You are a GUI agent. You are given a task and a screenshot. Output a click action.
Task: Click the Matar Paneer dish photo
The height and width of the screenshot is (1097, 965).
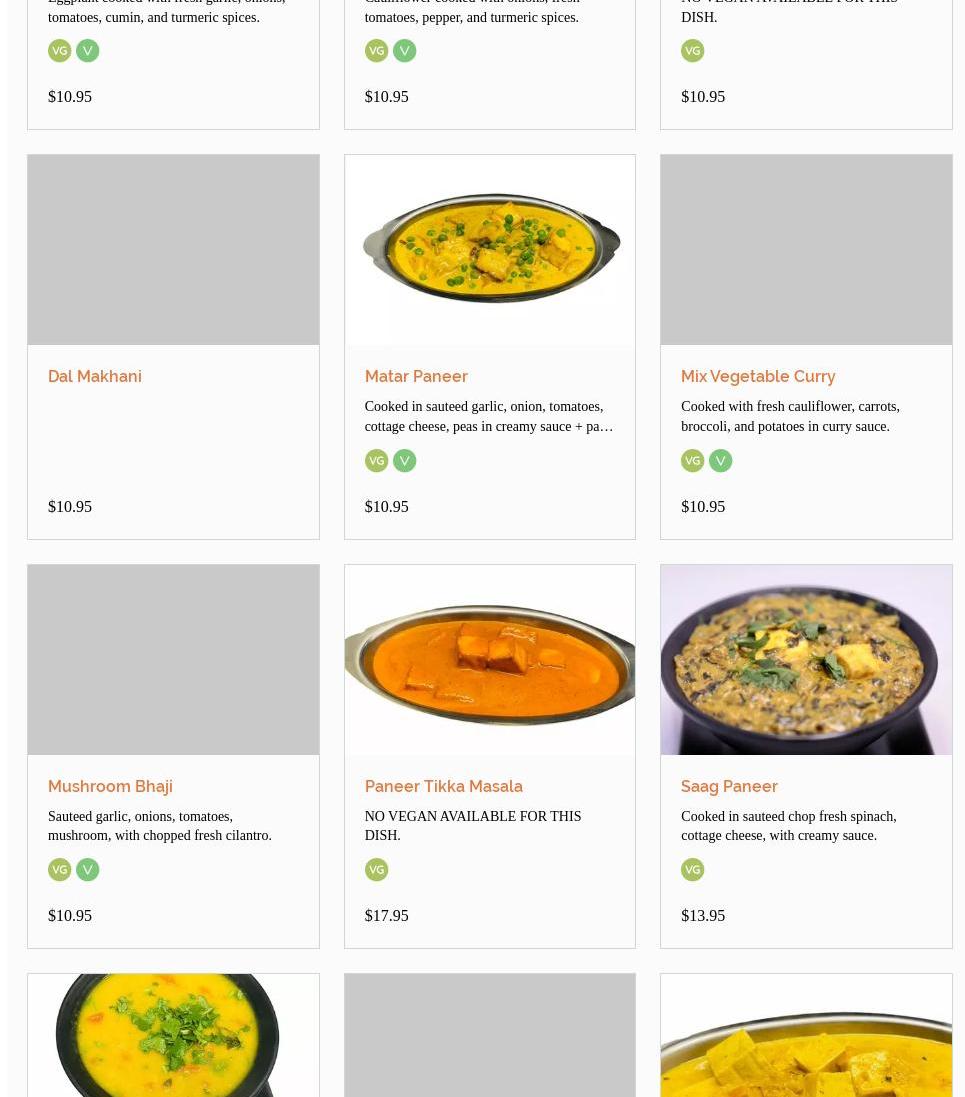490,250
